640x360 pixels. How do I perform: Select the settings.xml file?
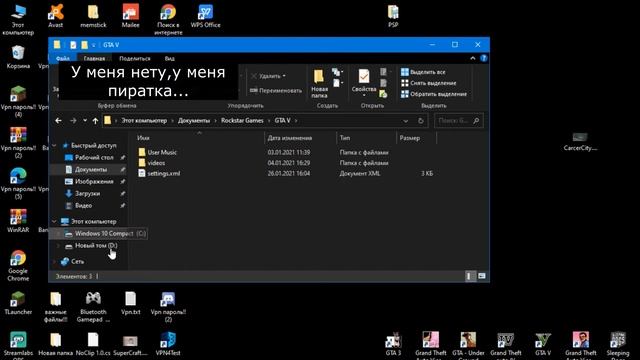click(x=163, y=173)
